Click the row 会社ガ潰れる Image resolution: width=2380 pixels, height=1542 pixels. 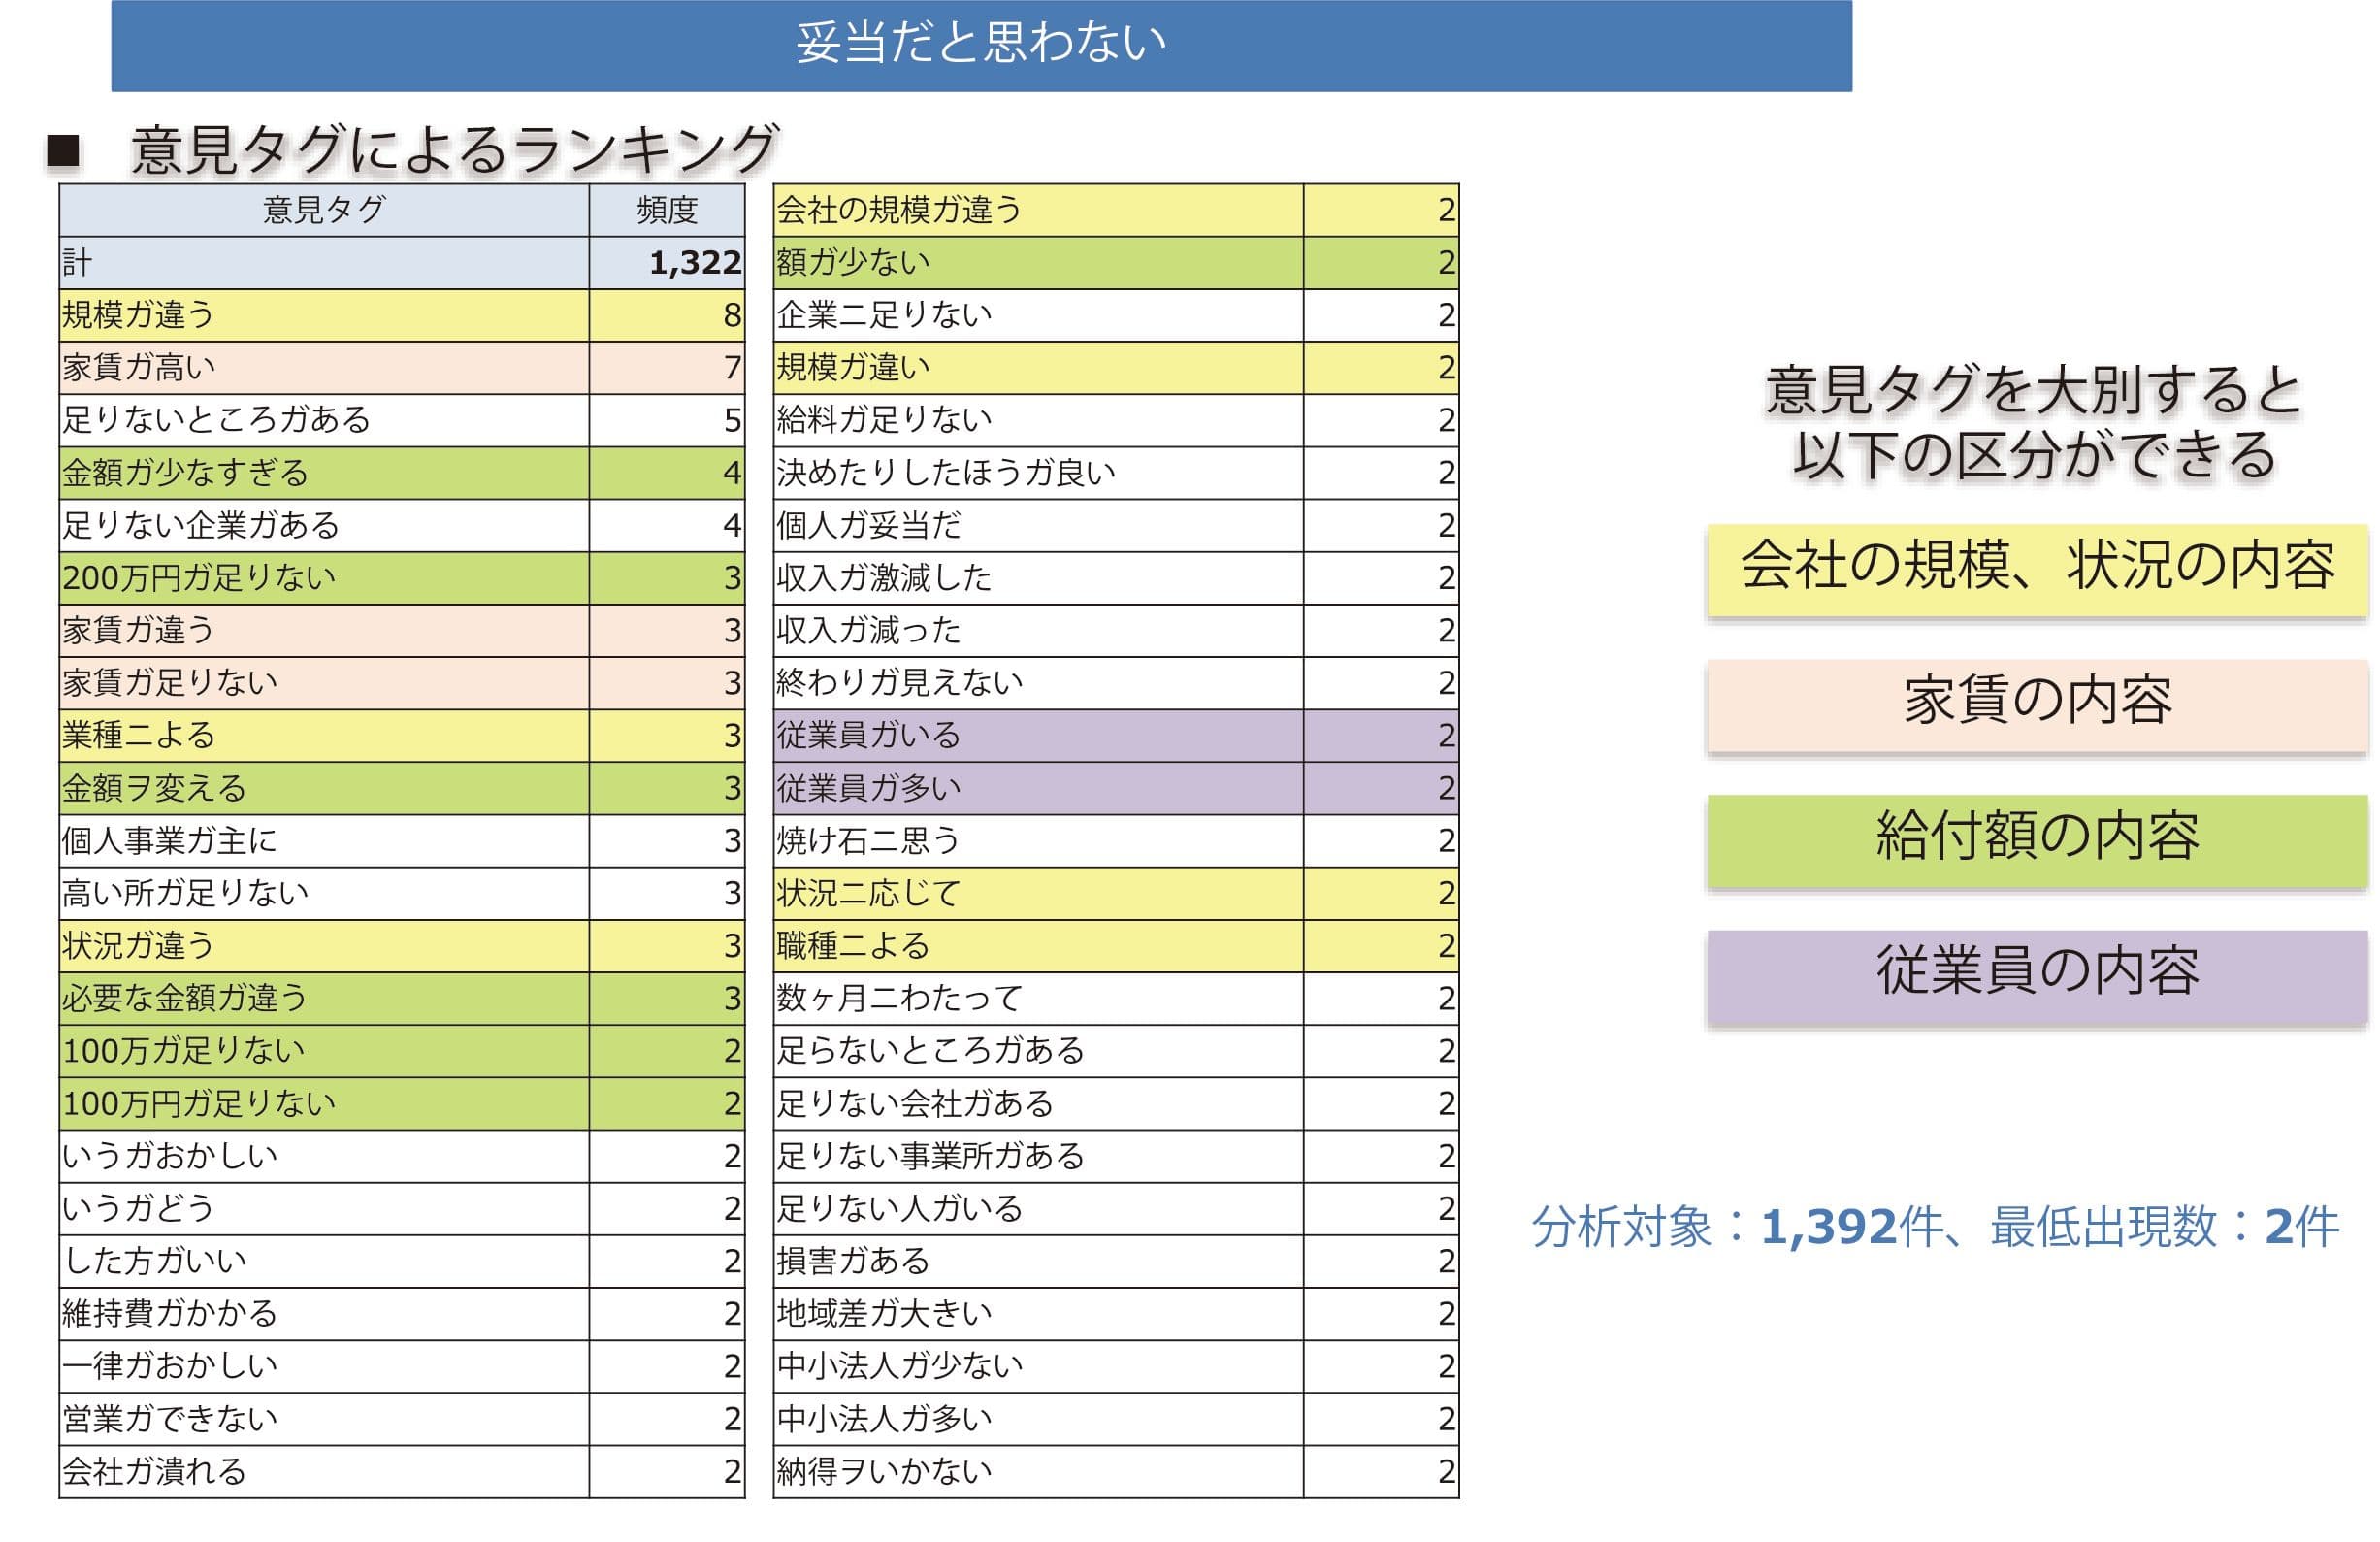pyautogui.click(x=402, y=1471)
